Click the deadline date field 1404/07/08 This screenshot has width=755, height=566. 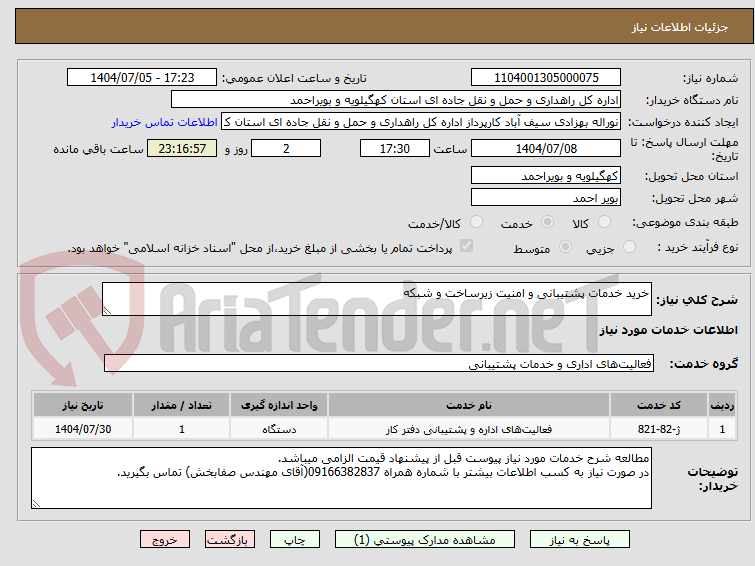[546, 148]
